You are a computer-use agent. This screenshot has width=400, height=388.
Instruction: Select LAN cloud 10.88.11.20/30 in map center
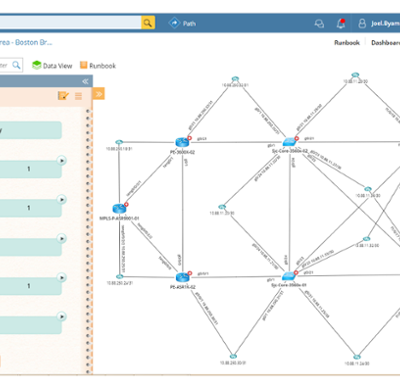pos(222,207)
